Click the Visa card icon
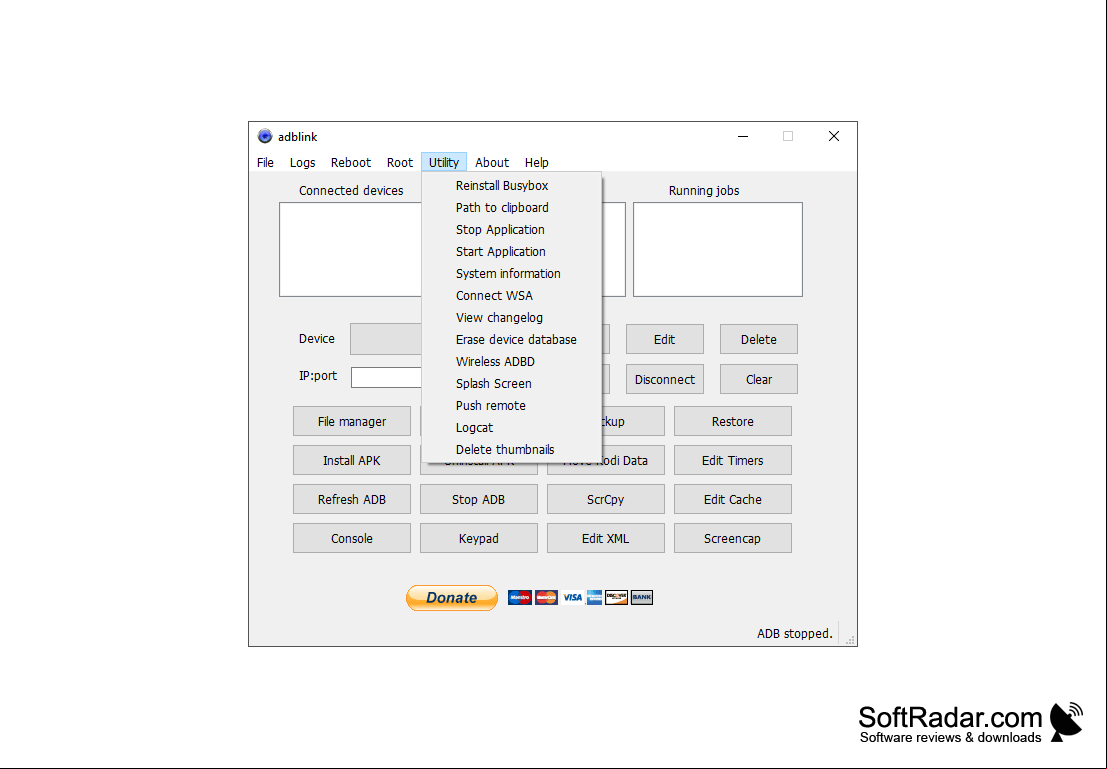This screenshot has width=1107, height=769. (573, 597)
